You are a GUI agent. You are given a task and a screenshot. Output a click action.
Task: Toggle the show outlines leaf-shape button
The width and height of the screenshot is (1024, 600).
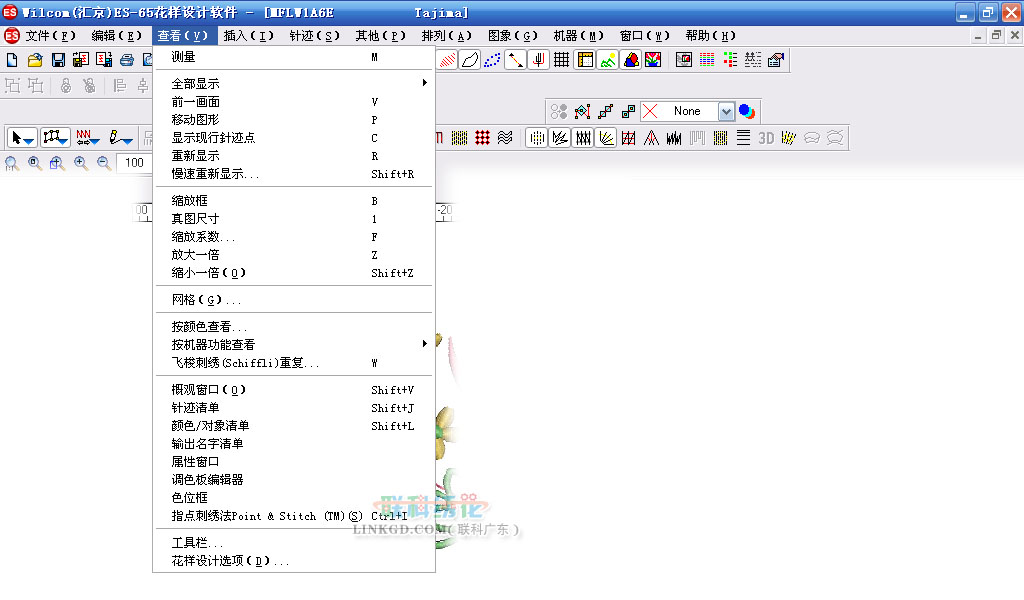click(x=468, y=60)
